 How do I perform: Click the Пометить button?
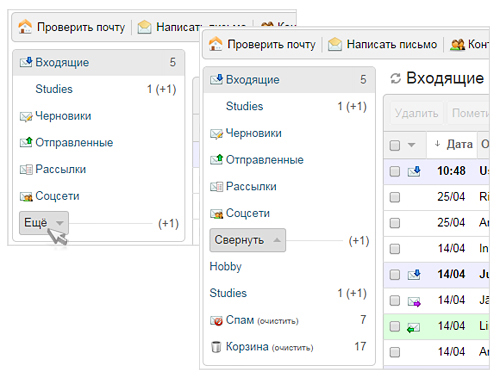(468, 113)
